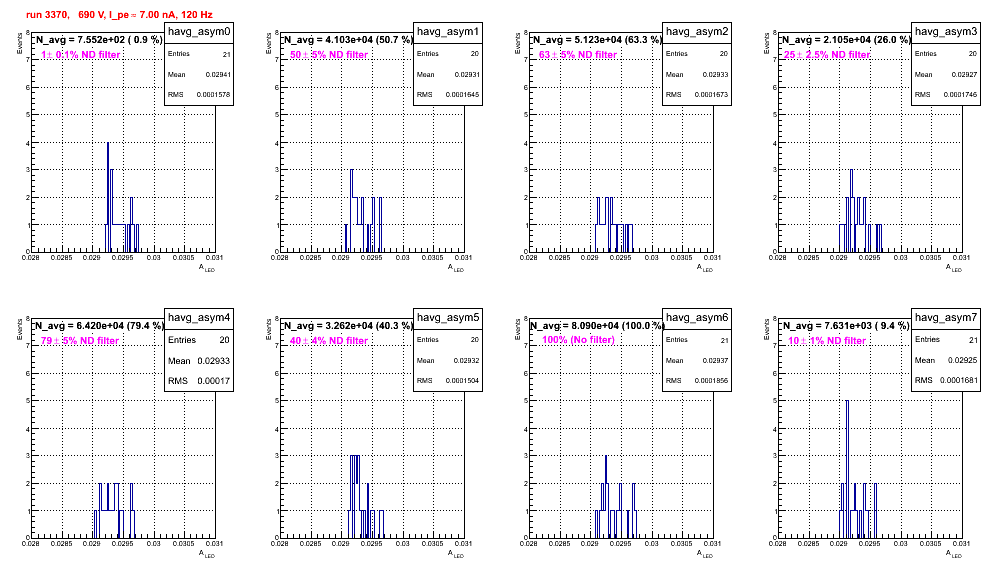Click the peak bin of havg_asym0 histogram
Image resolution: width=996 pixels, height=572 pixels.
tap(108, 197)
